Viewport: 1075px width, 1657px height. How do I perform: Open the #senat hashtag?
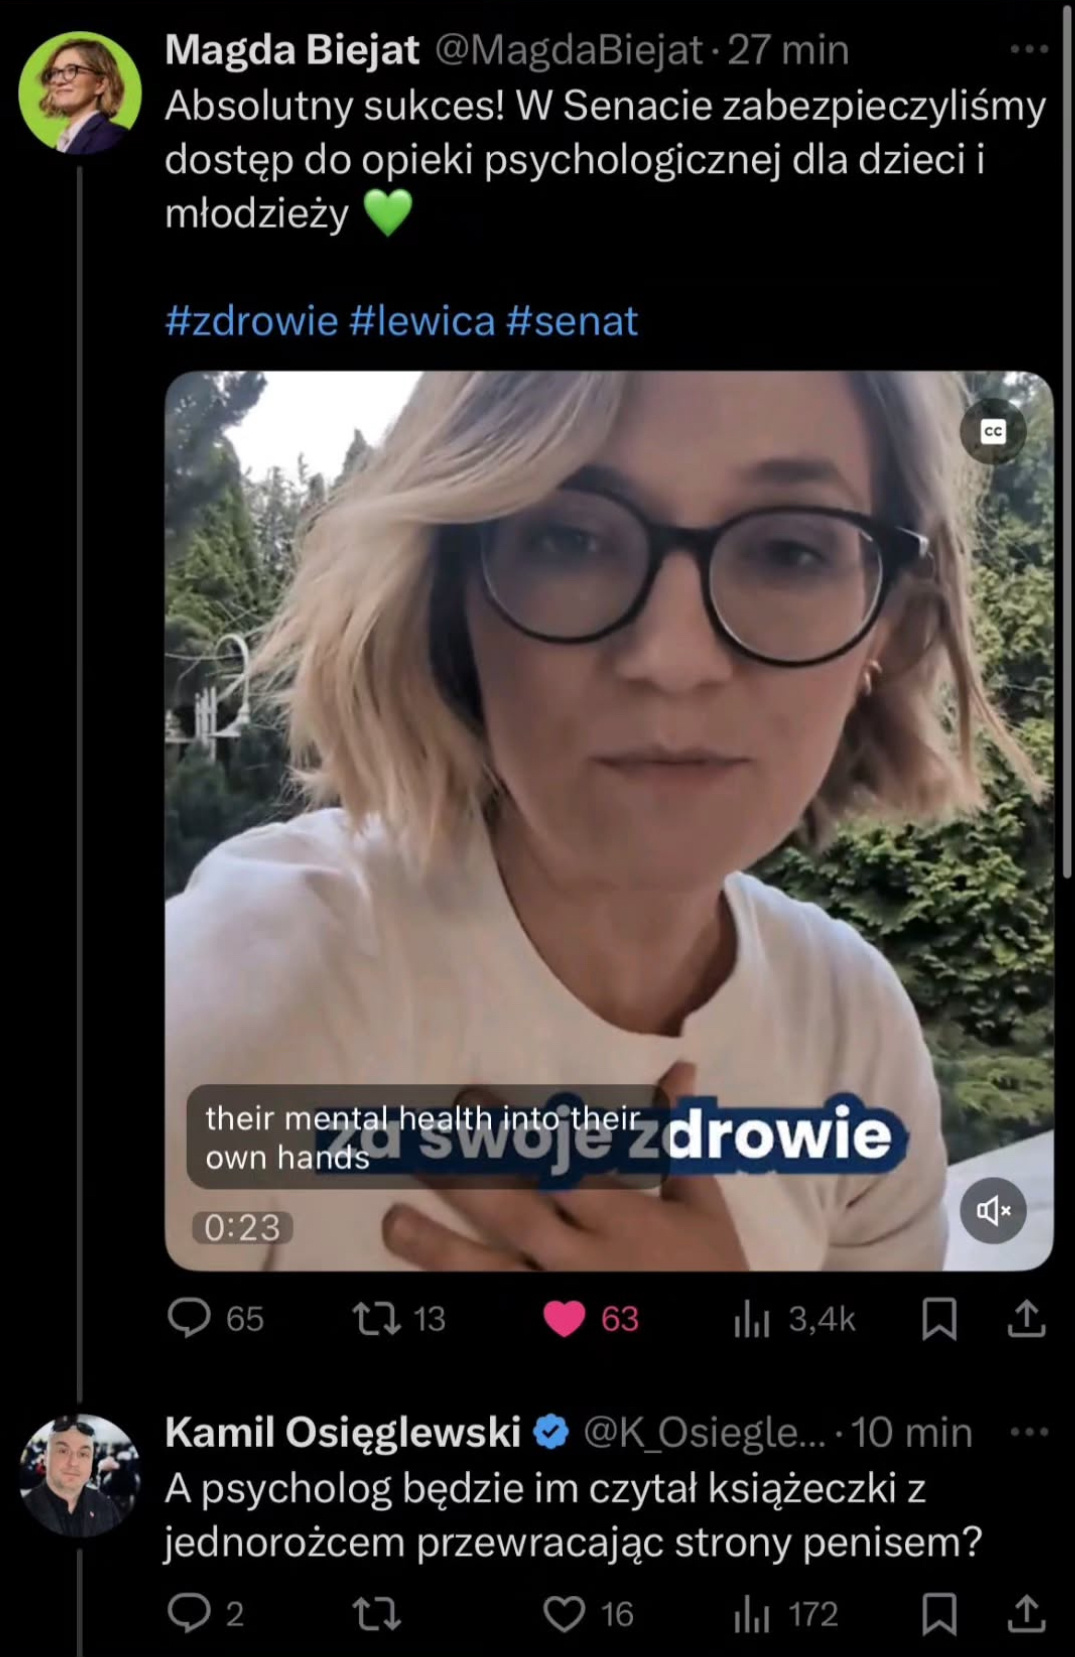pos(572,321)
